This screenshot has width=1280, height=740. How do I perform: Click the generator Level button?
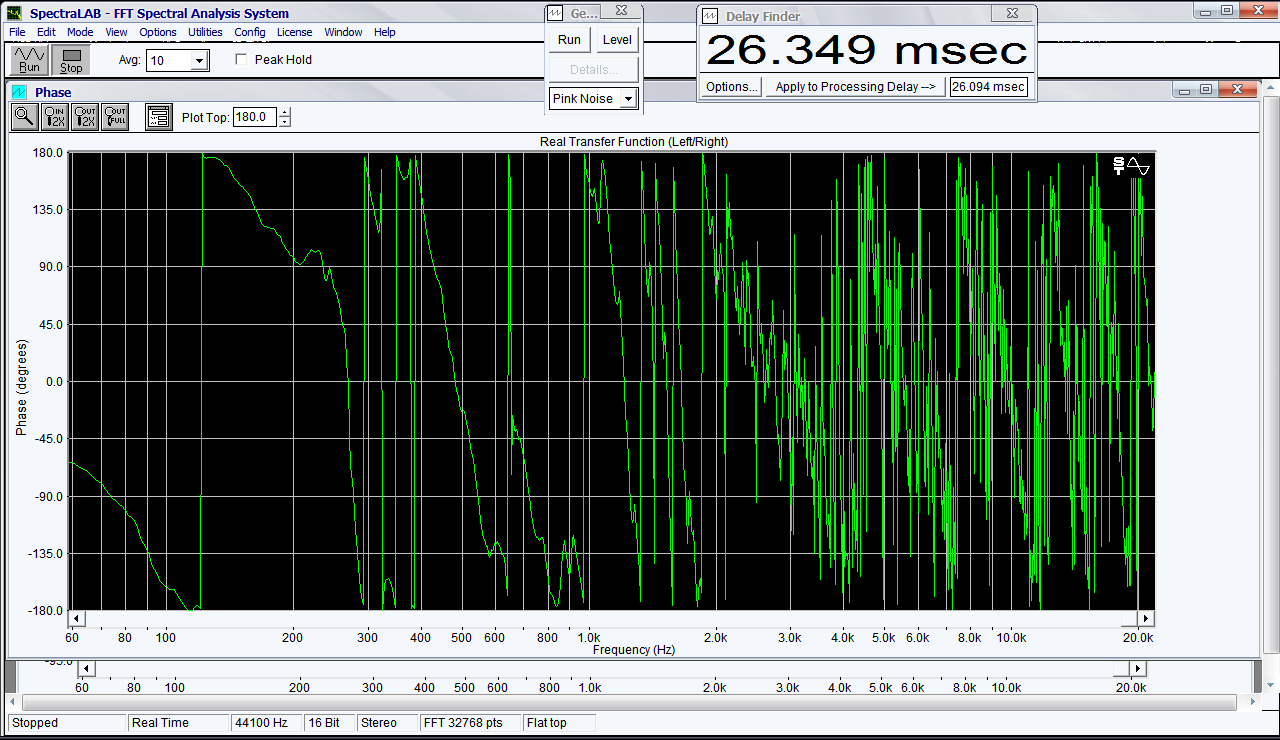[x=617, y=40]
